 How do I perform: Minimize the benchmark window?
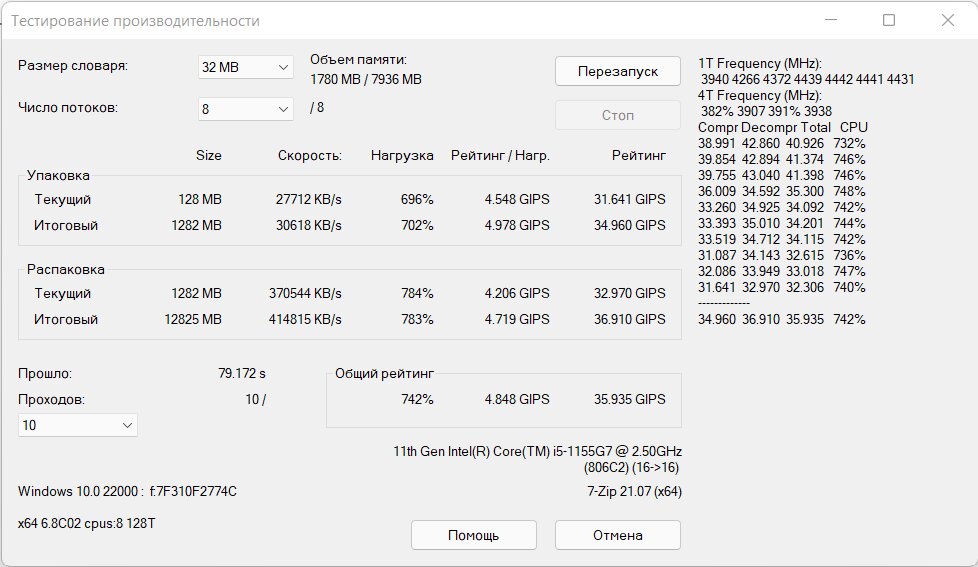click(x=831, y=20)
